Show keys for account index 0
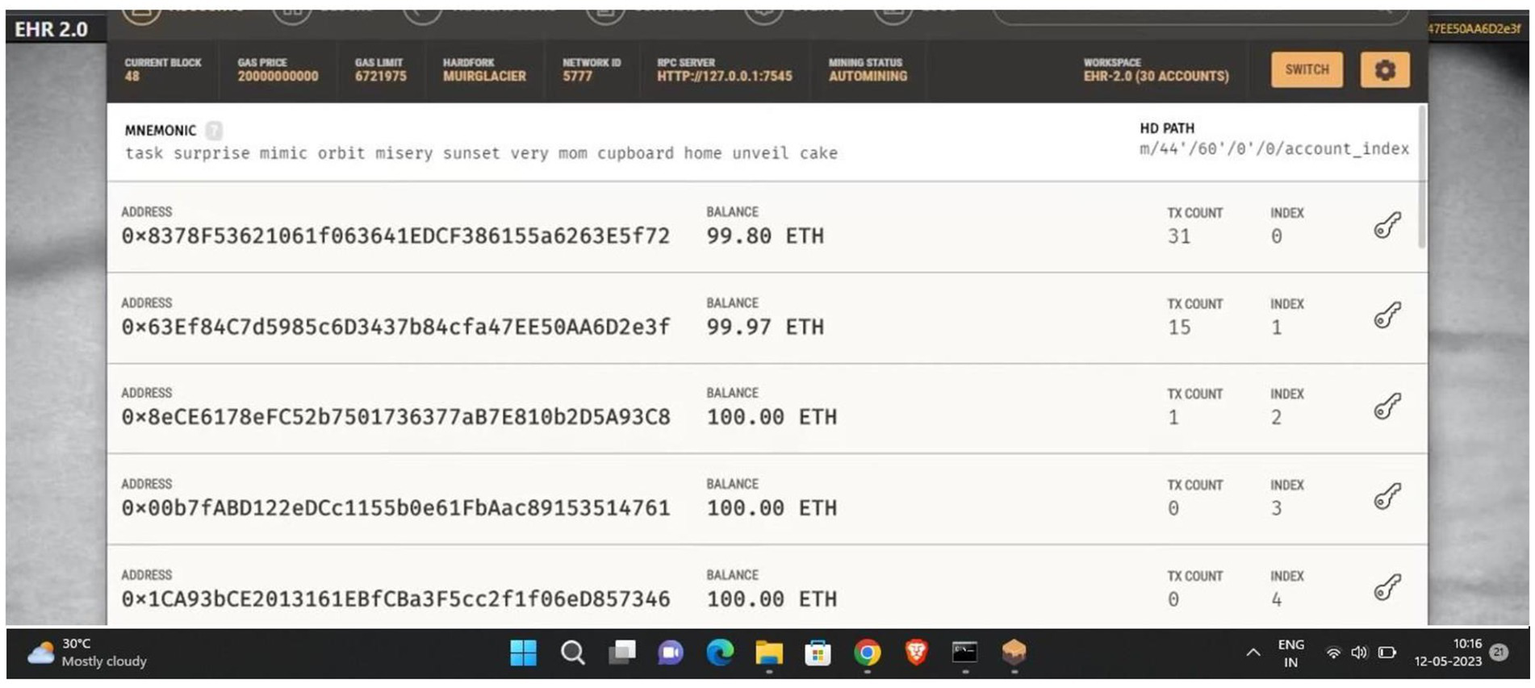 coord(1387,227)
